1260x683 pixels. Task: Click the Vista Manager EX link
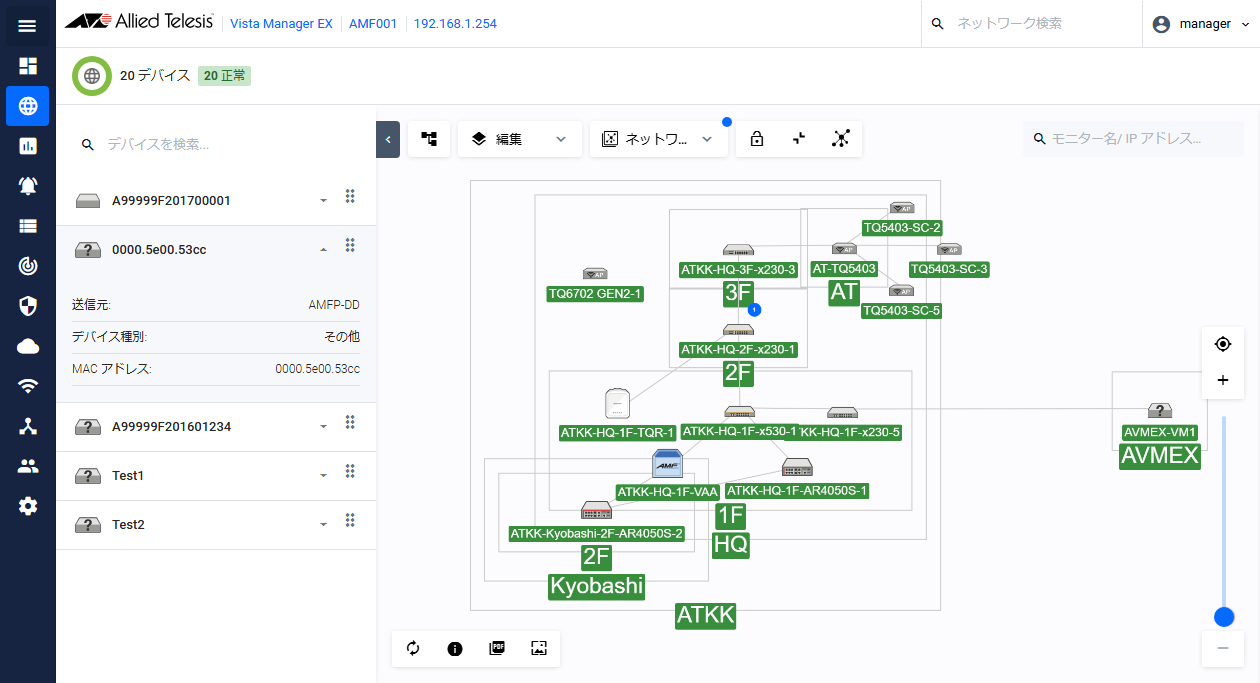[281, 24]
